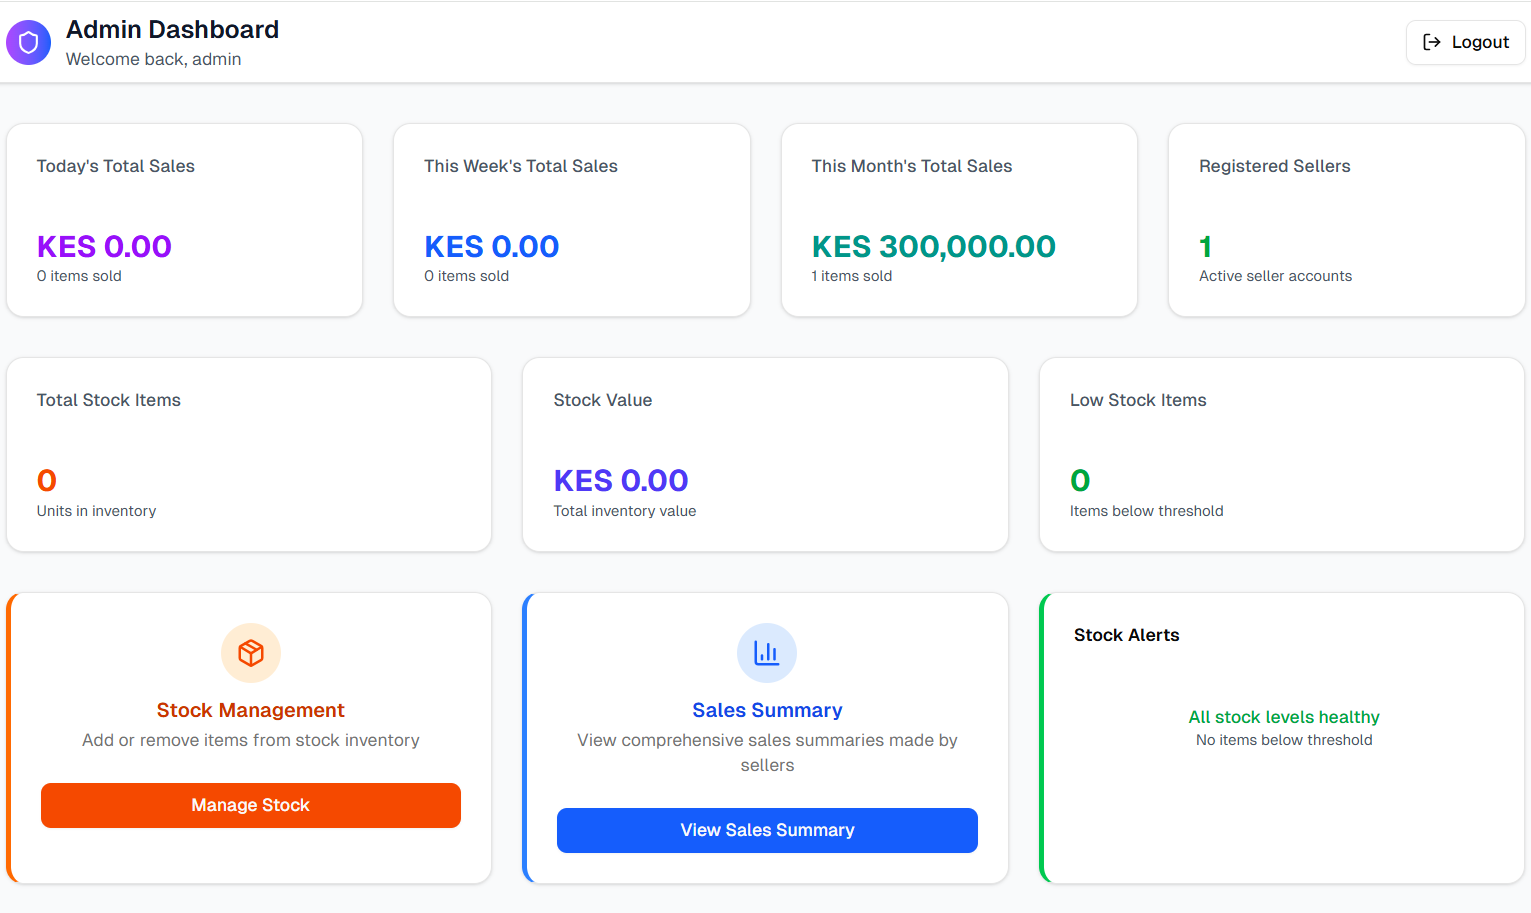Click the purple shield logo icon
The image size is (1531, 913).
(x=28, y=42)
